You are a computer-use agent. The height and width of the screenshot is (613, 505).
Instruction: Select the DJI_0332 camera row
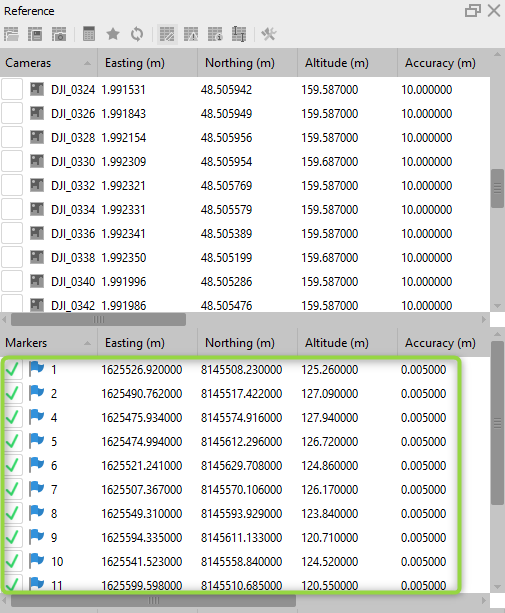245,186
